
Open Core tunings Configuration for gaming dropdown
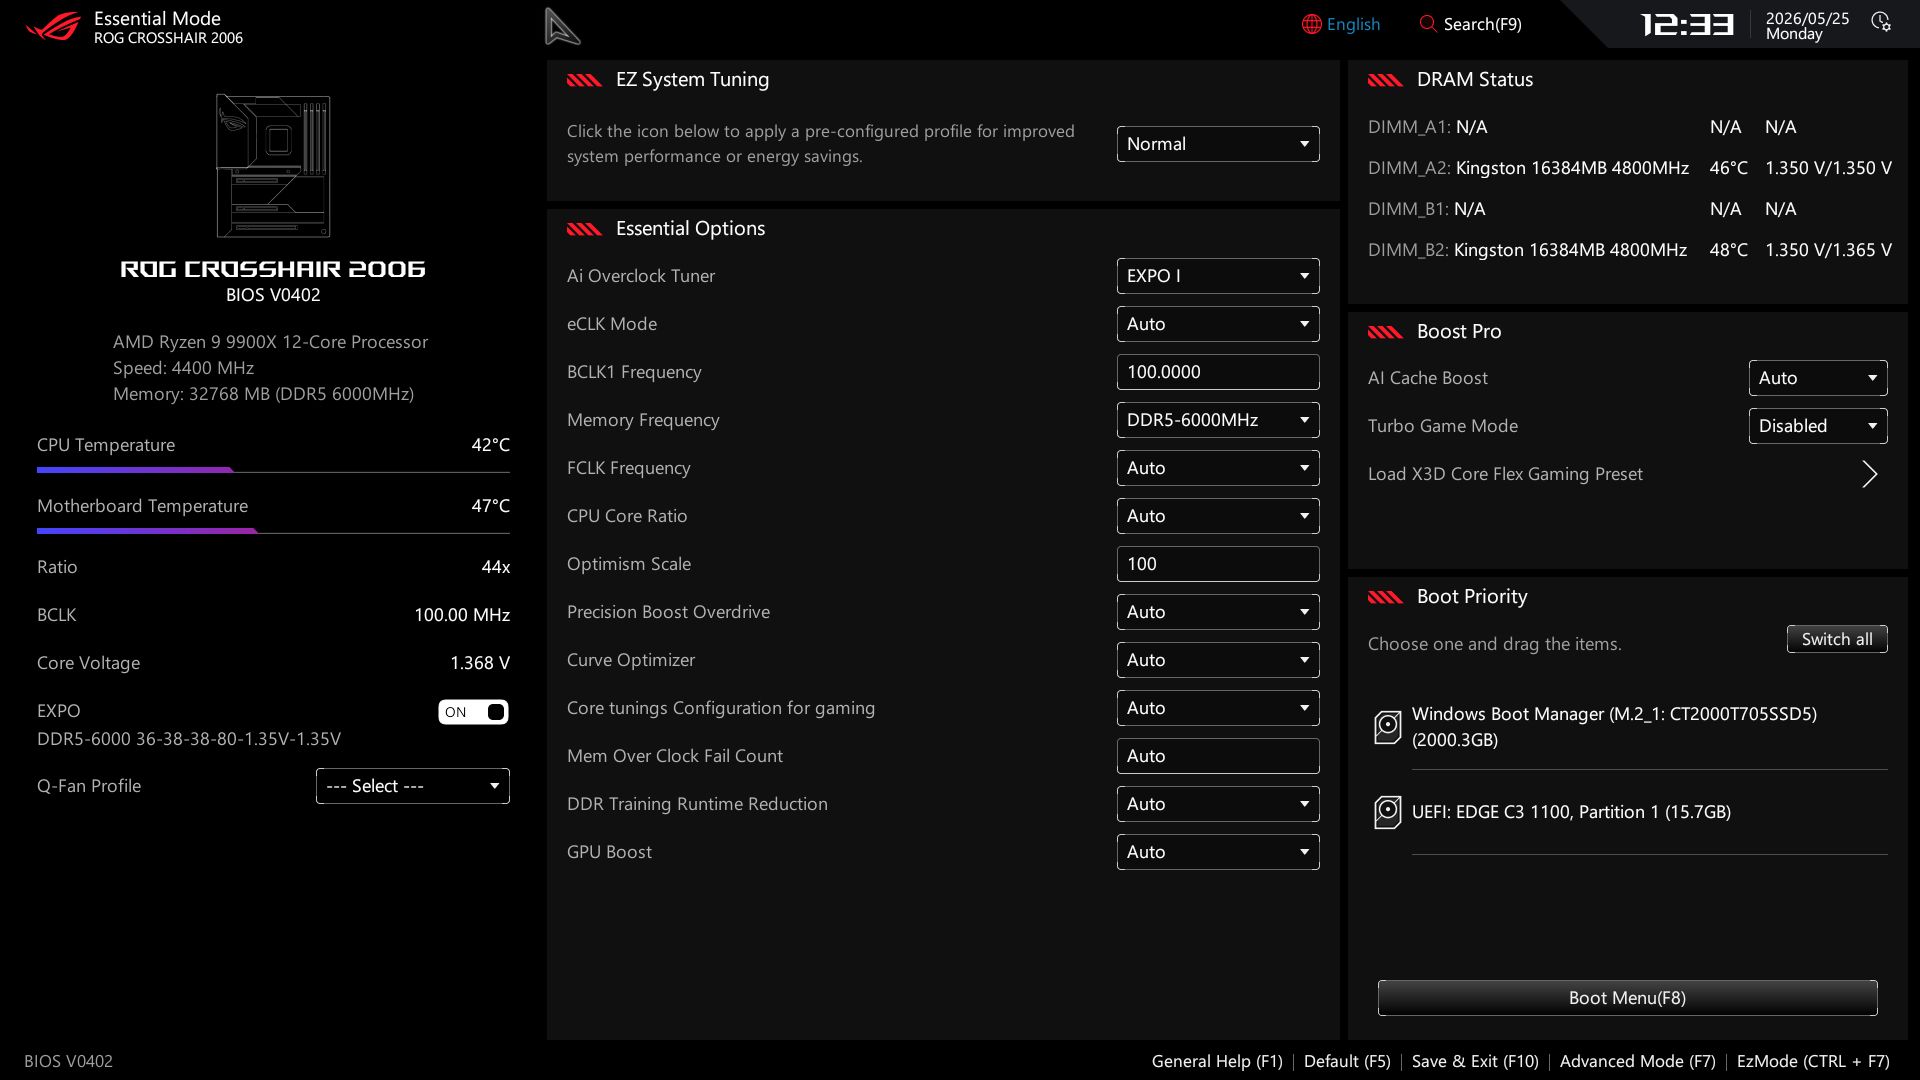pyautogui.click(x=1218, y=708)
